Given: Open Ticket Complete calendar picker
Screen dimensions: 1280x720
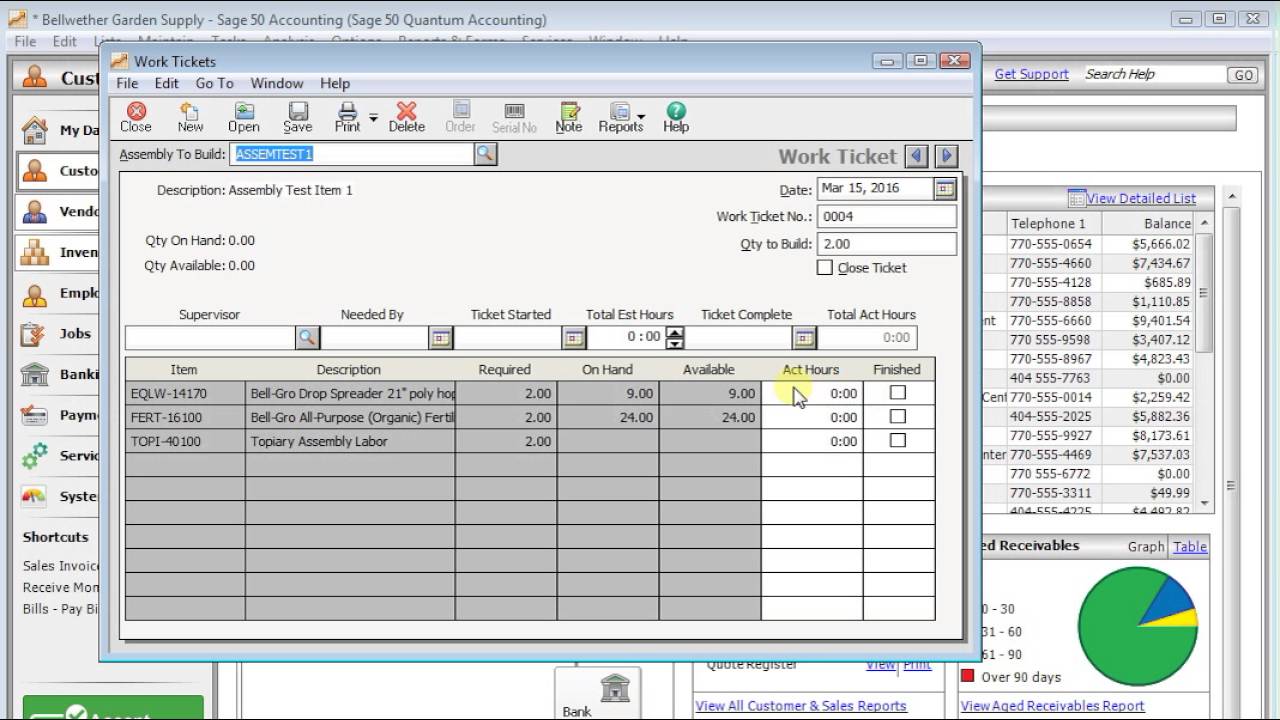Looking at the screenshot, I should click(804, 338).
